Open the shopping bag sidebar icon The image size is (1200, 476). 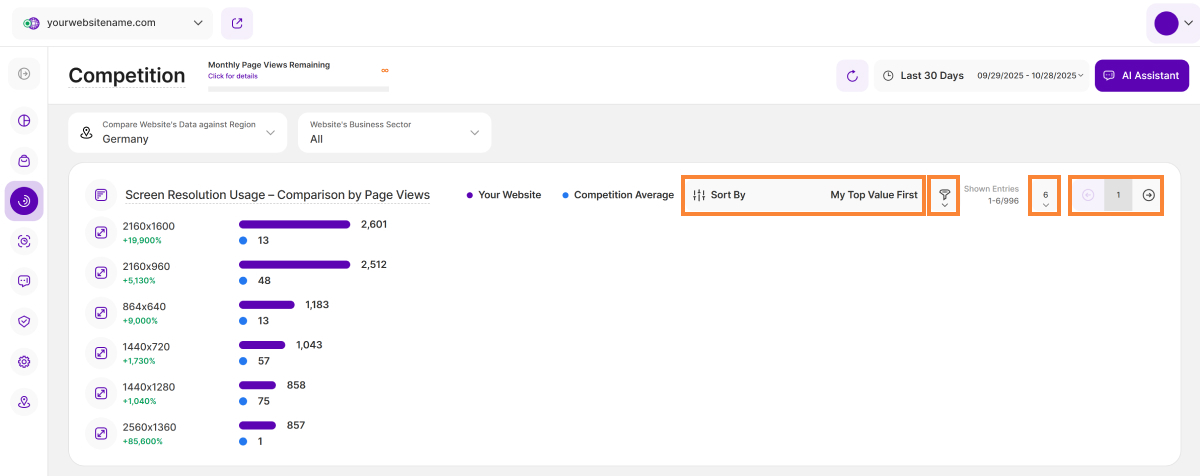click(x=25, y=161)
